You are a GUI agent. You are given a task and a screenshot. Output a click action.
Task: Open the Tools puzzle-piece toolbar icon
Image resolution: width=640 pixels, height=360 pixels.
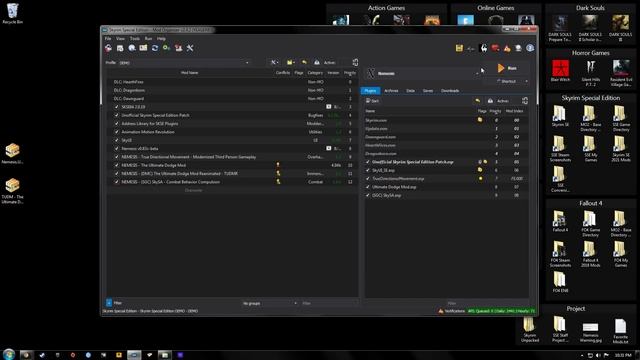pos(178,48)
